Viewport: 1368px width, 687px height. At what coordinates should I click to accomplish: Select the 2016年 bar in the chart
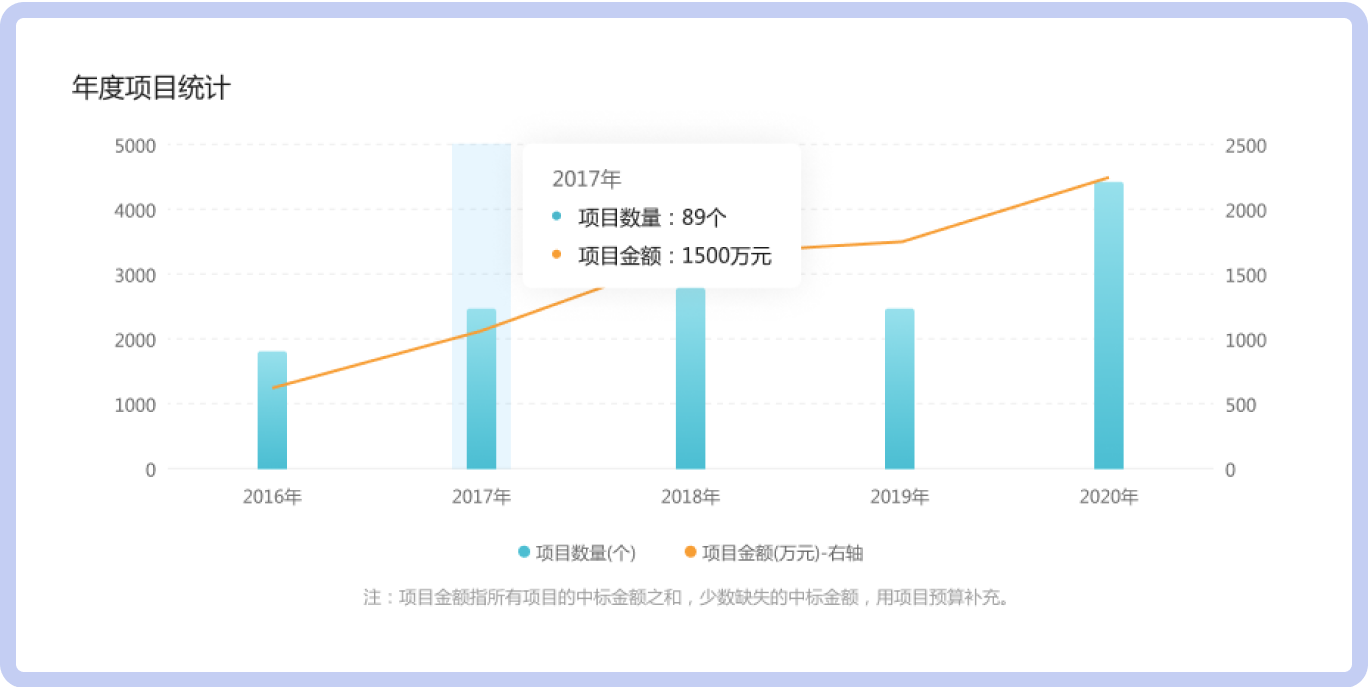(270, 410)
